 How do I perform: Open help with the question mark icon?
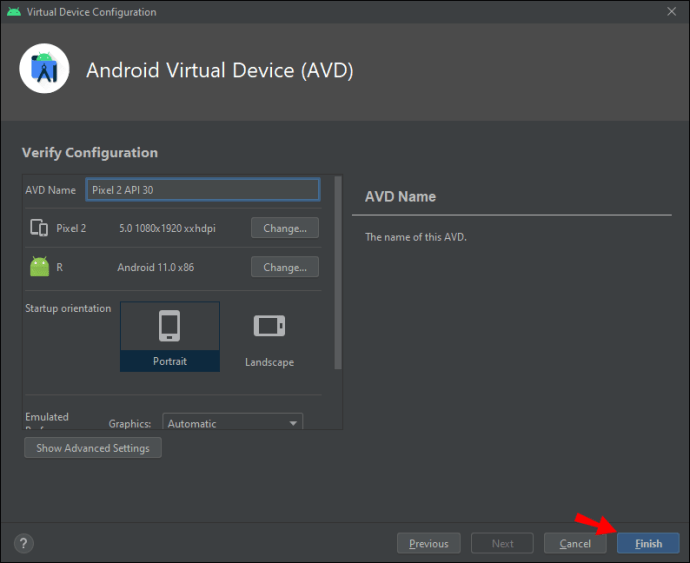[x=24, y=543]
